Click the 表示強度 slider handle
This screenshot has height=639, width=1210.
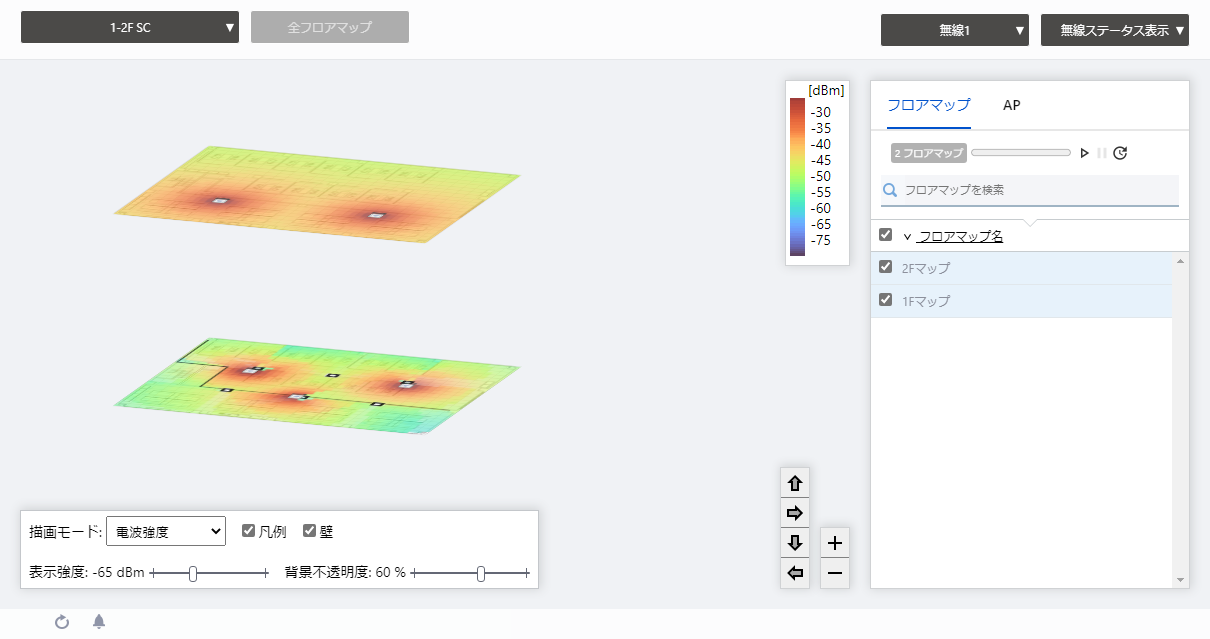(x=193, y=573)
